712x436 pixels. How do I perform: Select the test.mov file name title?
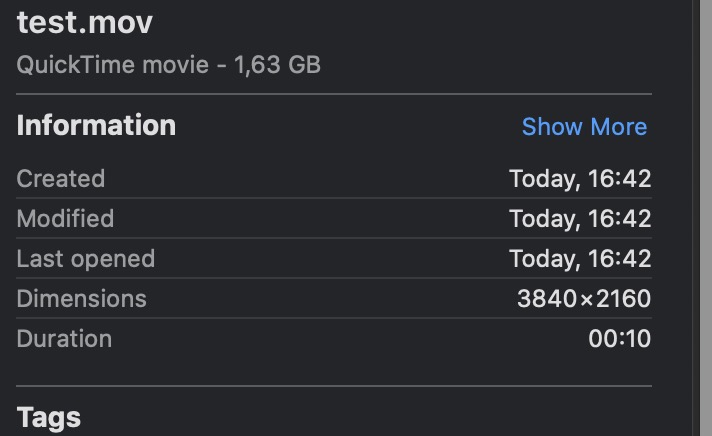point(85,23)
